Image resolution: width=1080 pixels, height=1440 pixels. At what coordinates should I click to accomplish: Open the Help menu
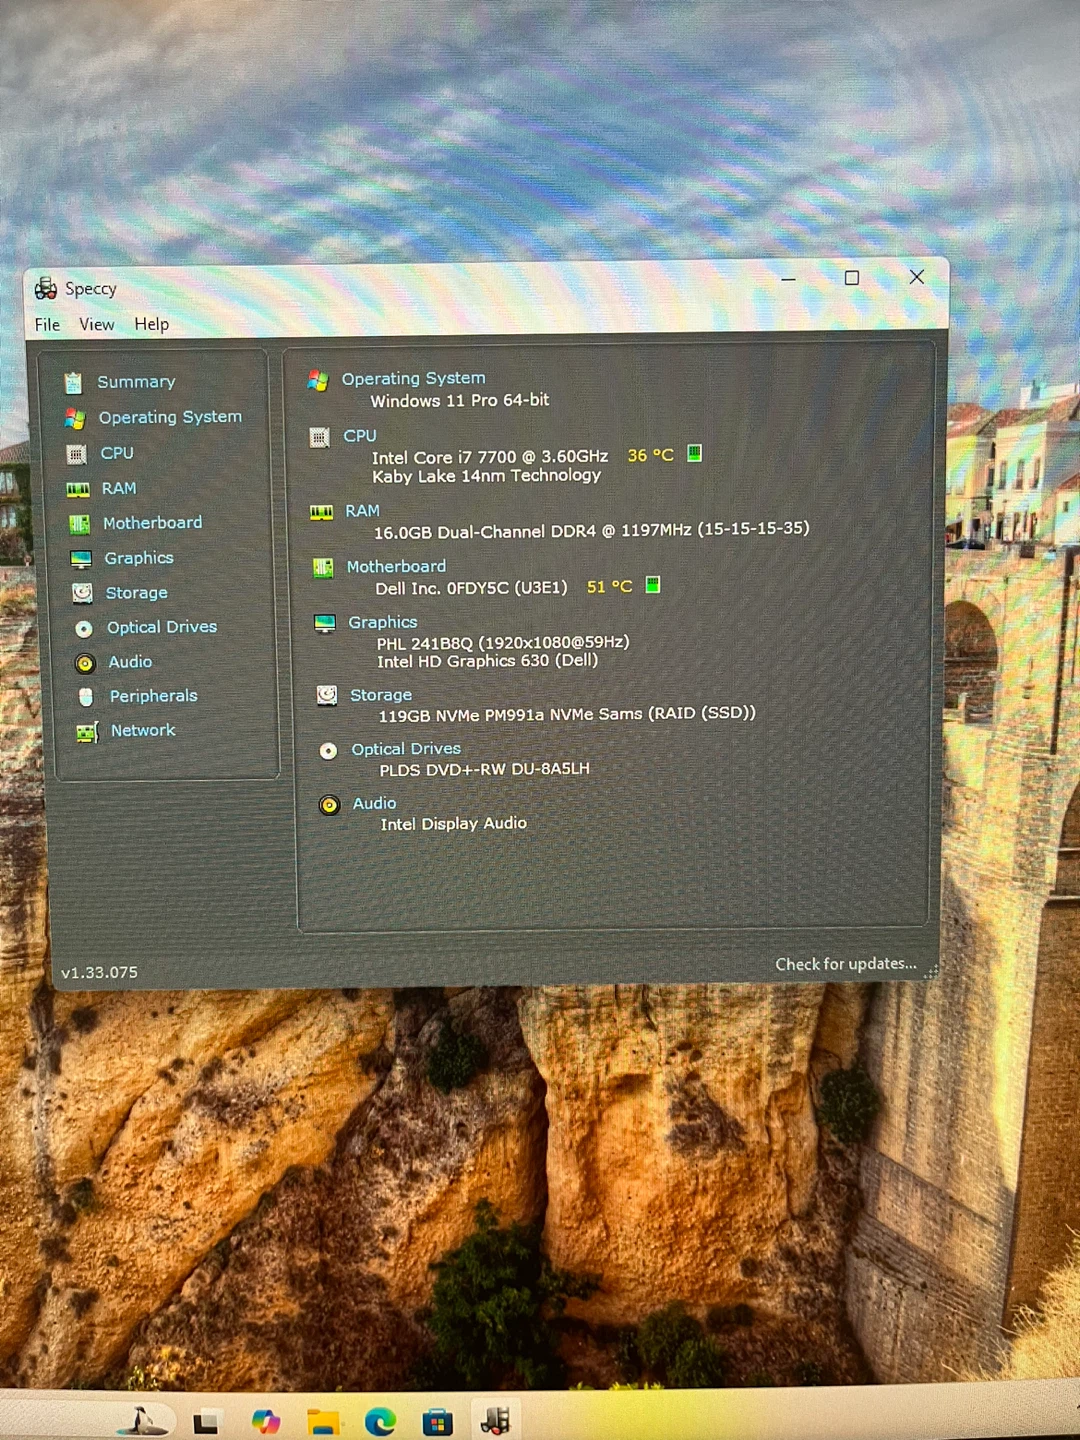(152, 324)
